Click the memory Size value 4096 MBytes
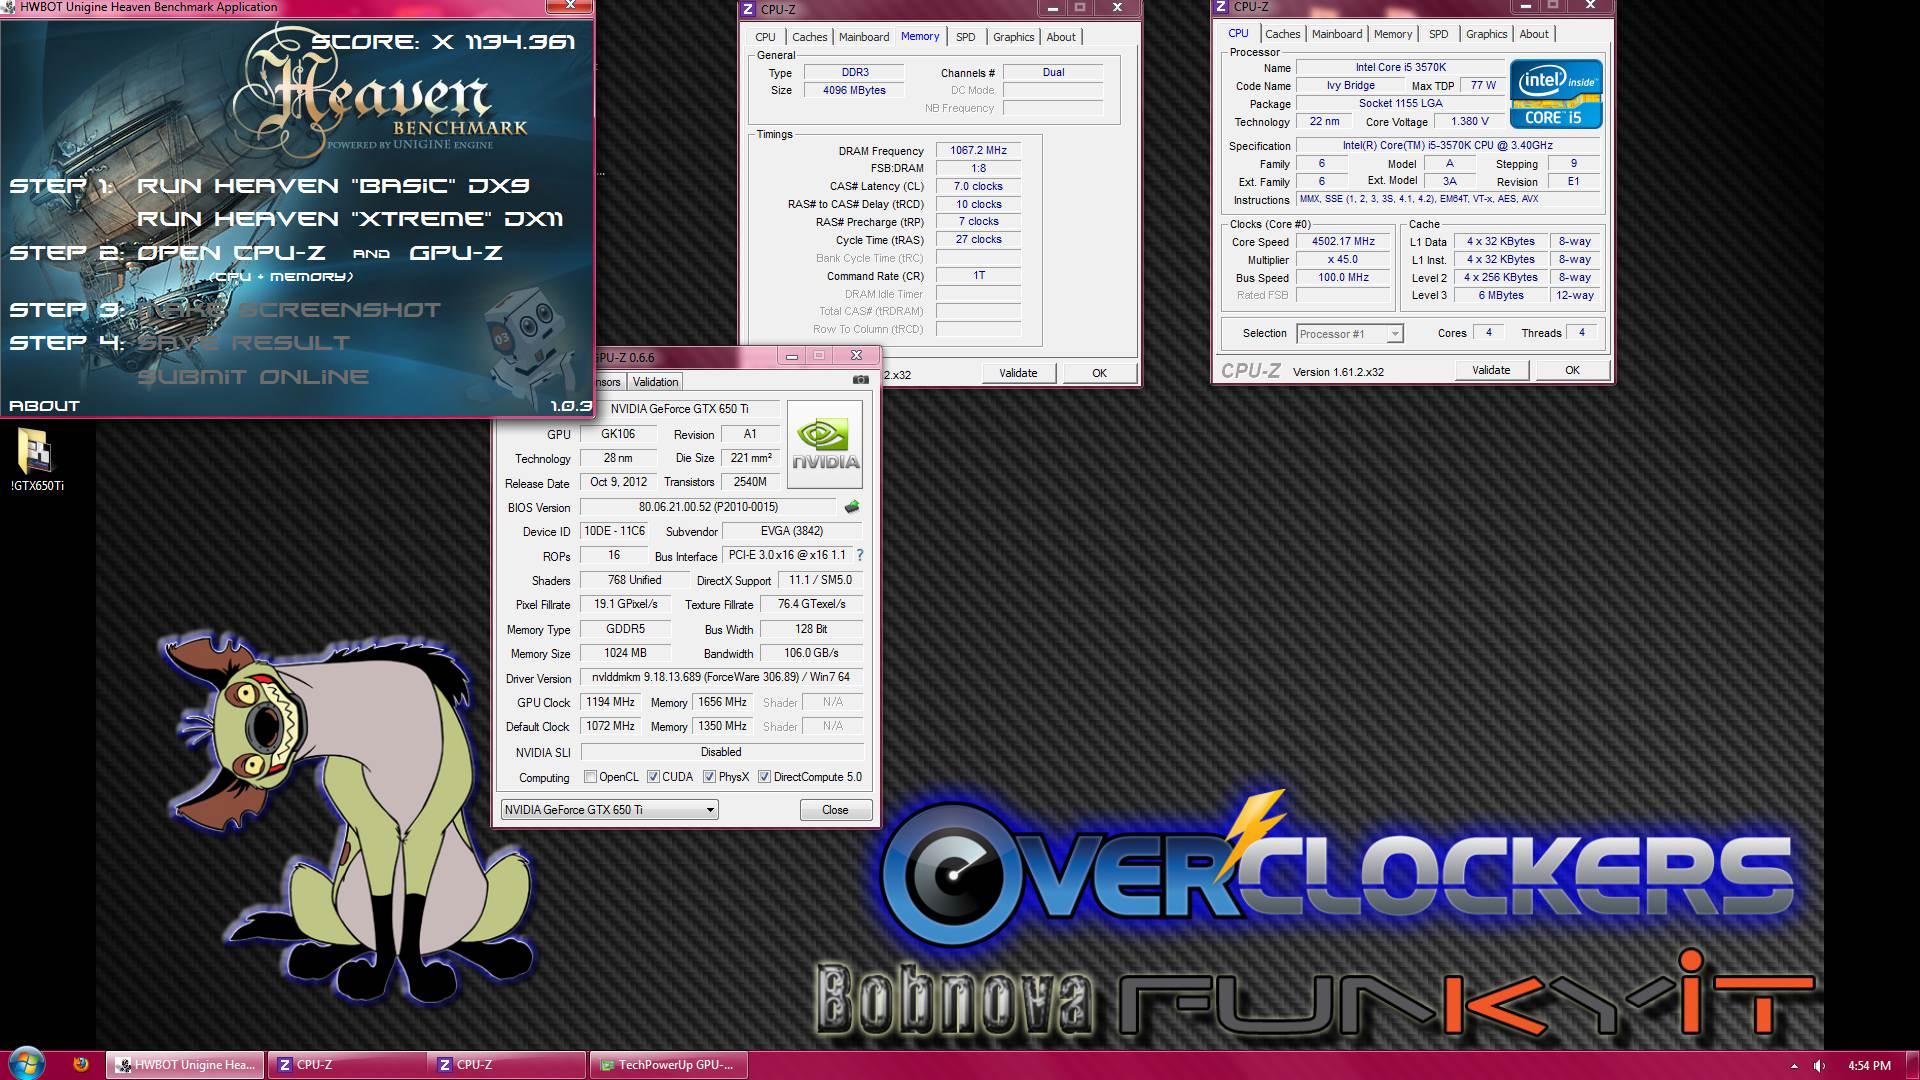Image resolution: width=1920 pixels, height=1080 pixels. [854, 90]
